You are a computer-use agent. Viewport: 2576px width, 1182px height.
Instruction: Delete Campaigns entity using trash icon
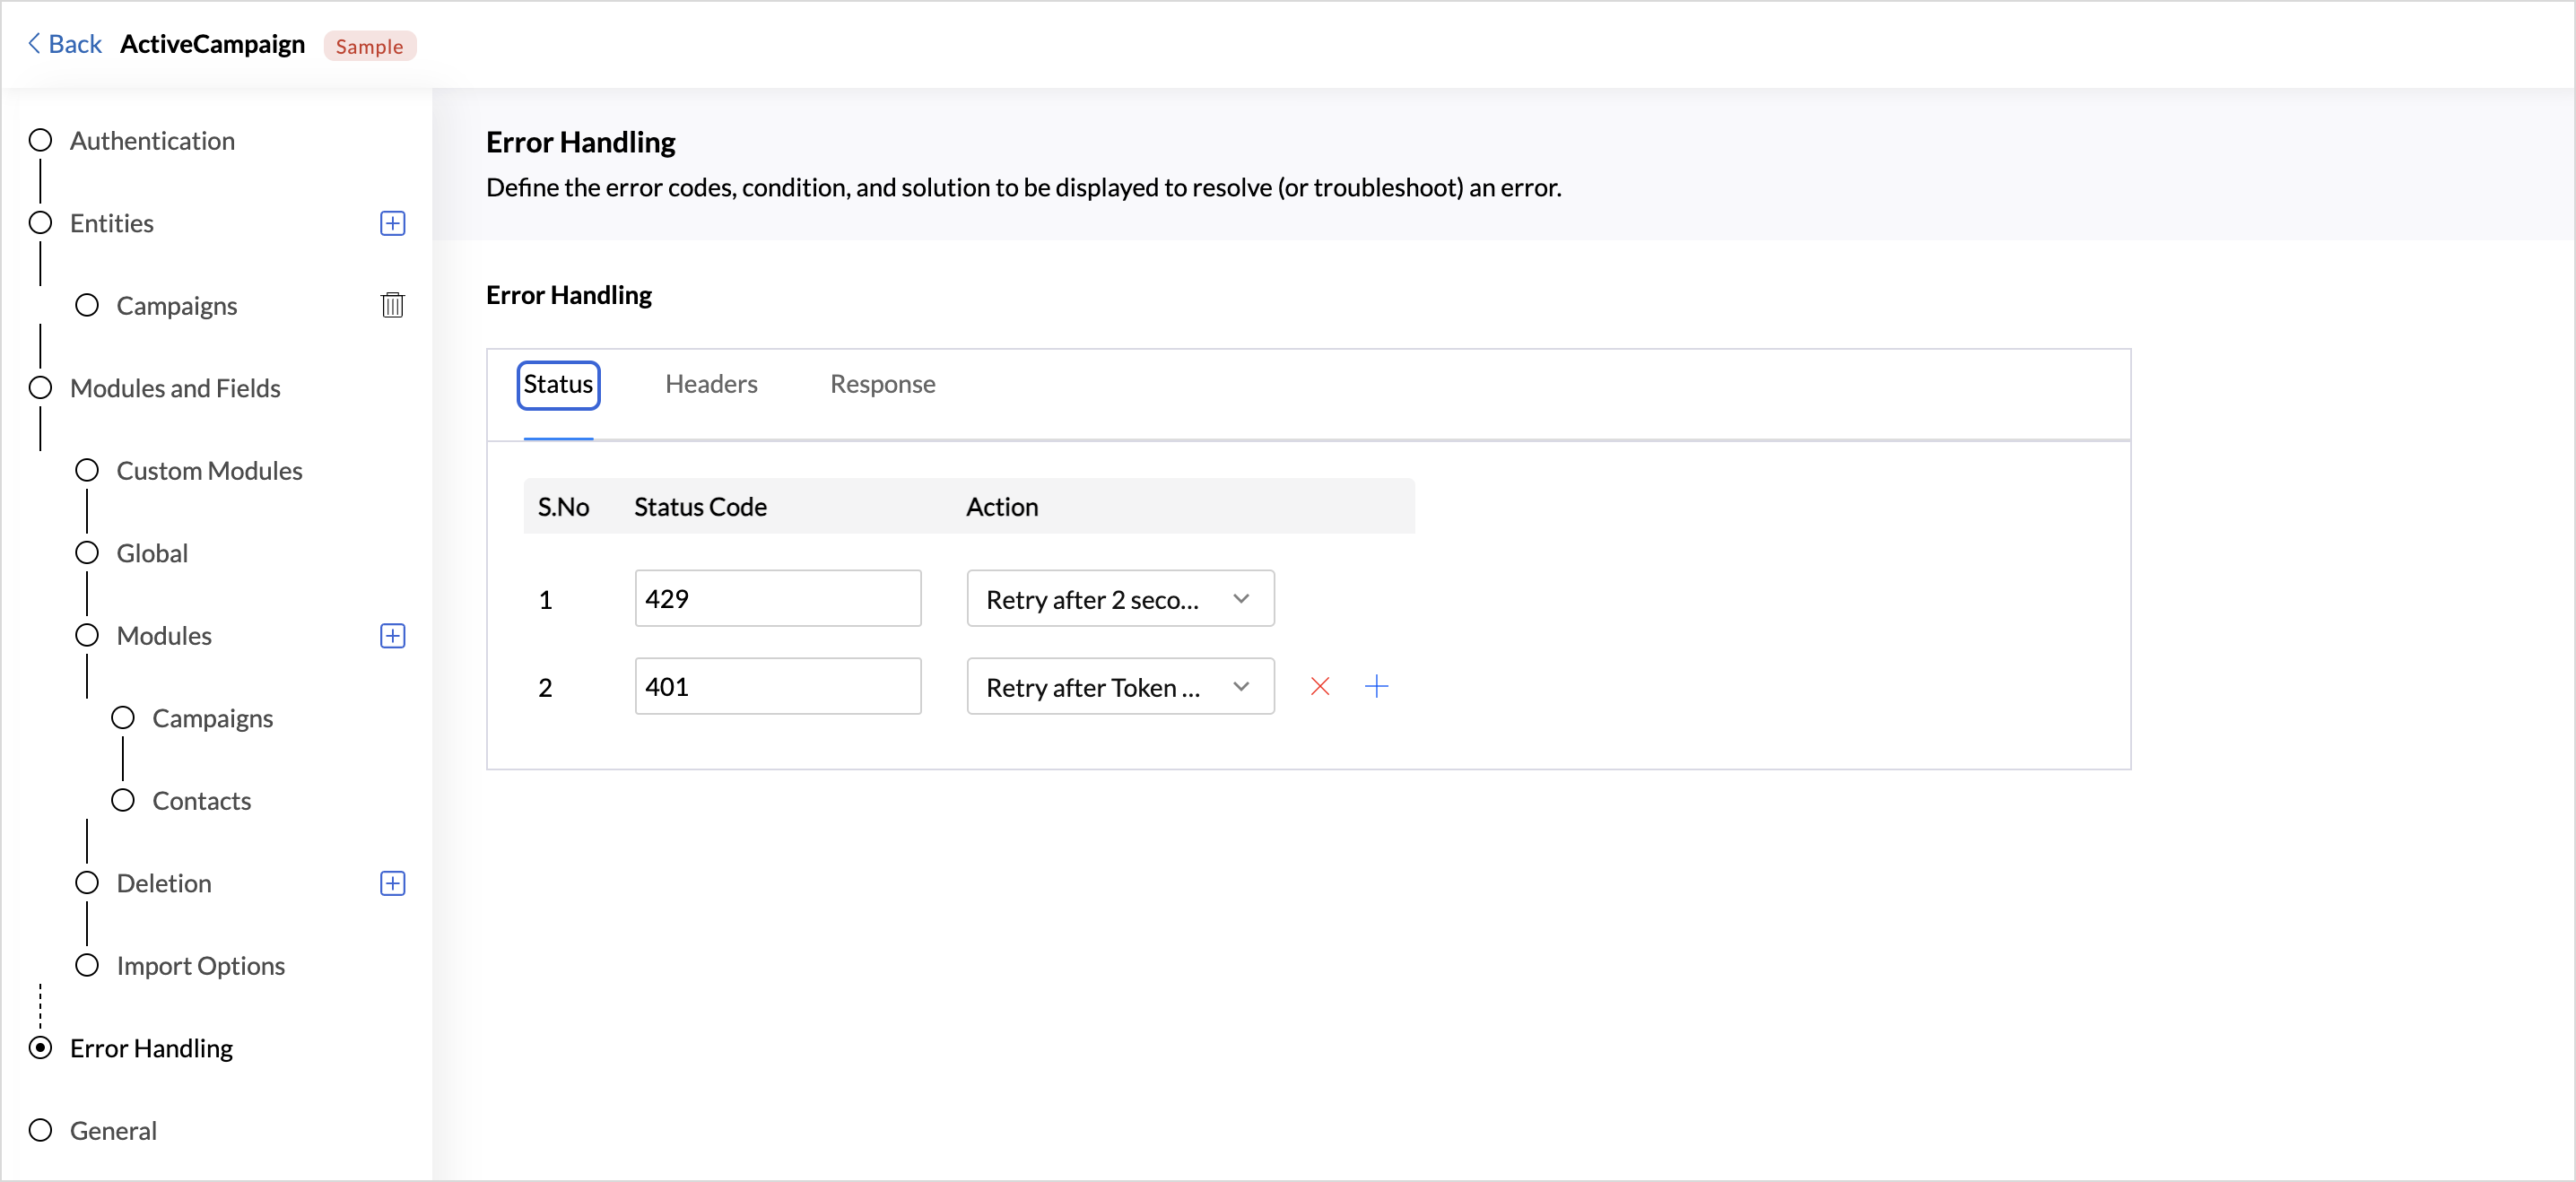point(392,305)
